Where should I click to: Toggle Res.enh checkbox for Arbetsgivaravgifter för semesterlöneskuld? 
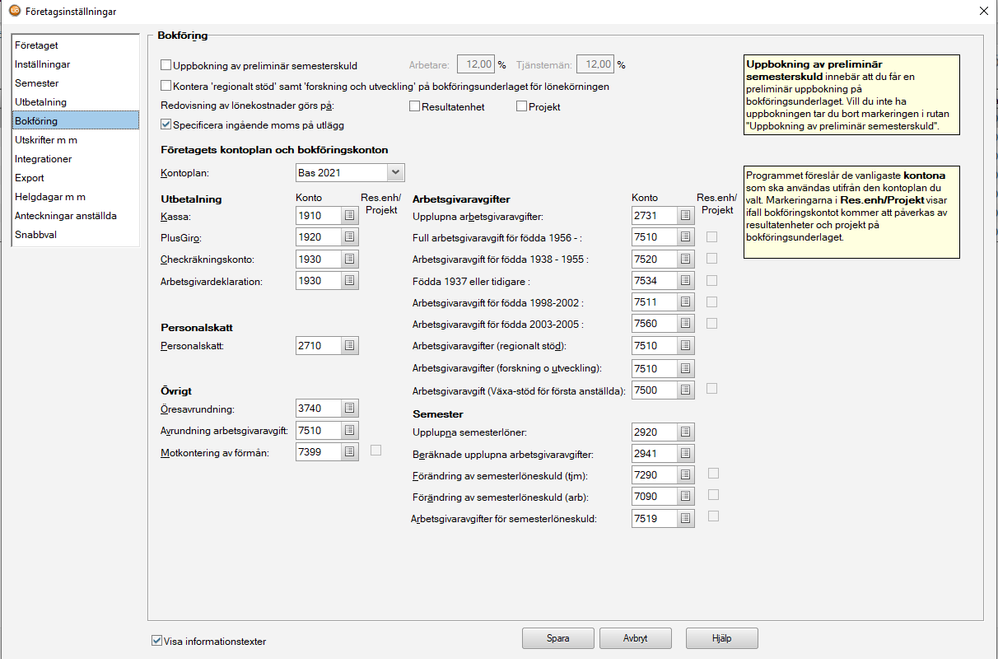click(713, 516)
